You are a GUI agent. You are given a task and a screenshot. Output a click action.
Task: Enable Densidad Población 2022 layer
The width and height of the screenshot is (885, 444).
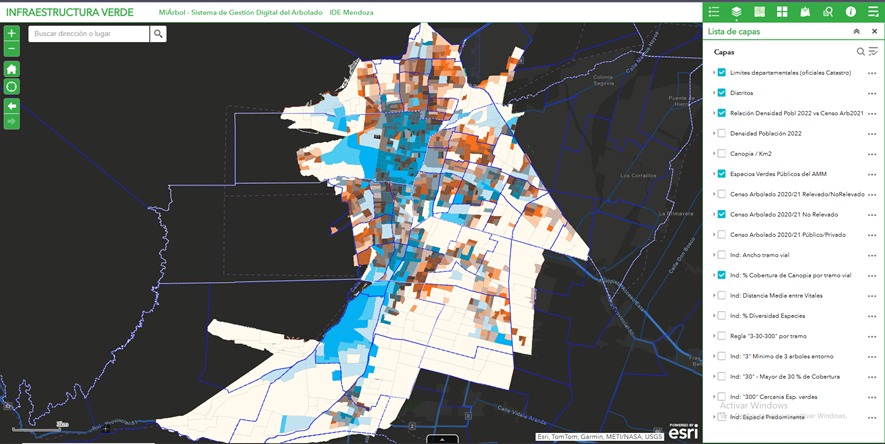pyautogui.click(x=722, y=133)
